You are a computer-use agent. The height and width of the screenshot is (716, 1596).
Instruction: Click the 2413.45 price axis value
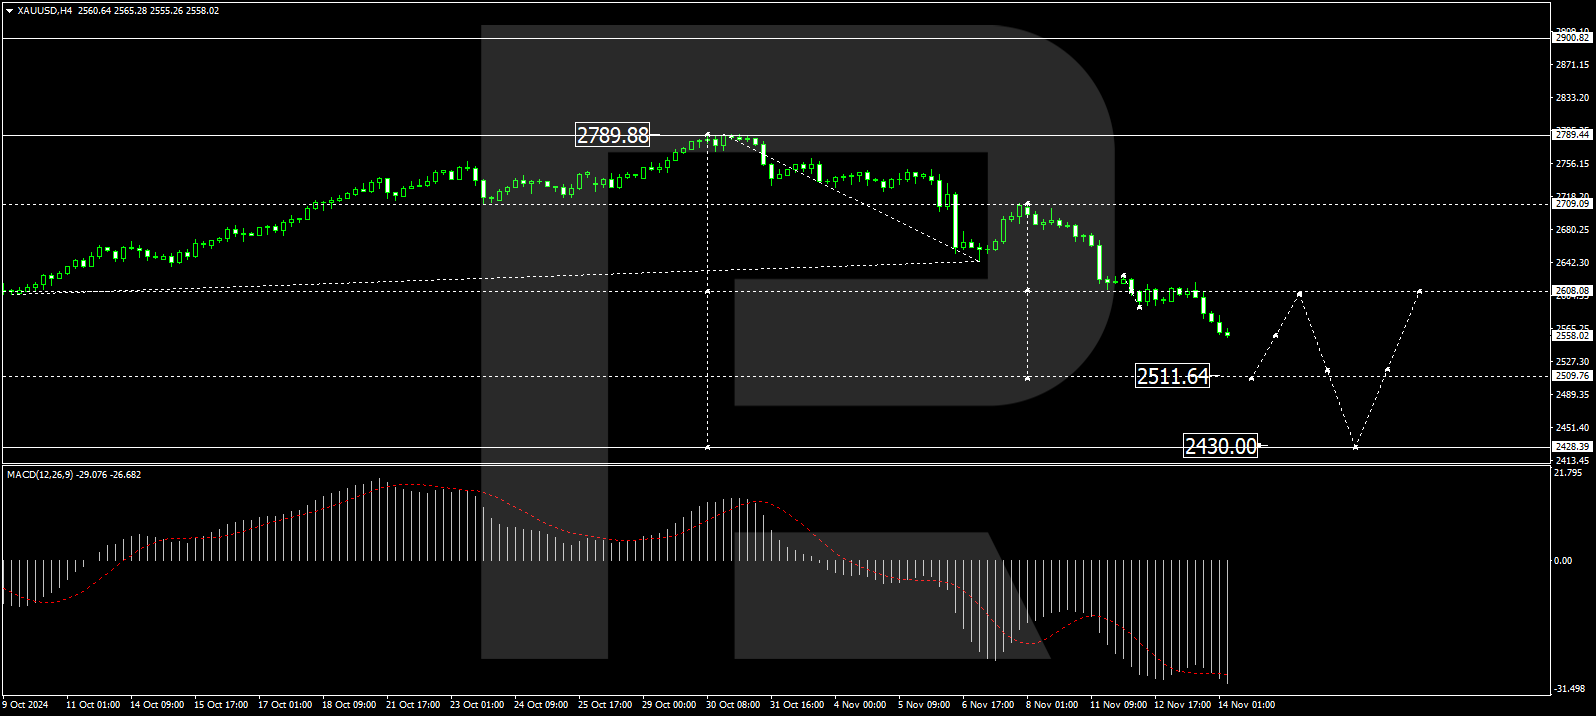pyautogui.click(x=1572, y=461)
